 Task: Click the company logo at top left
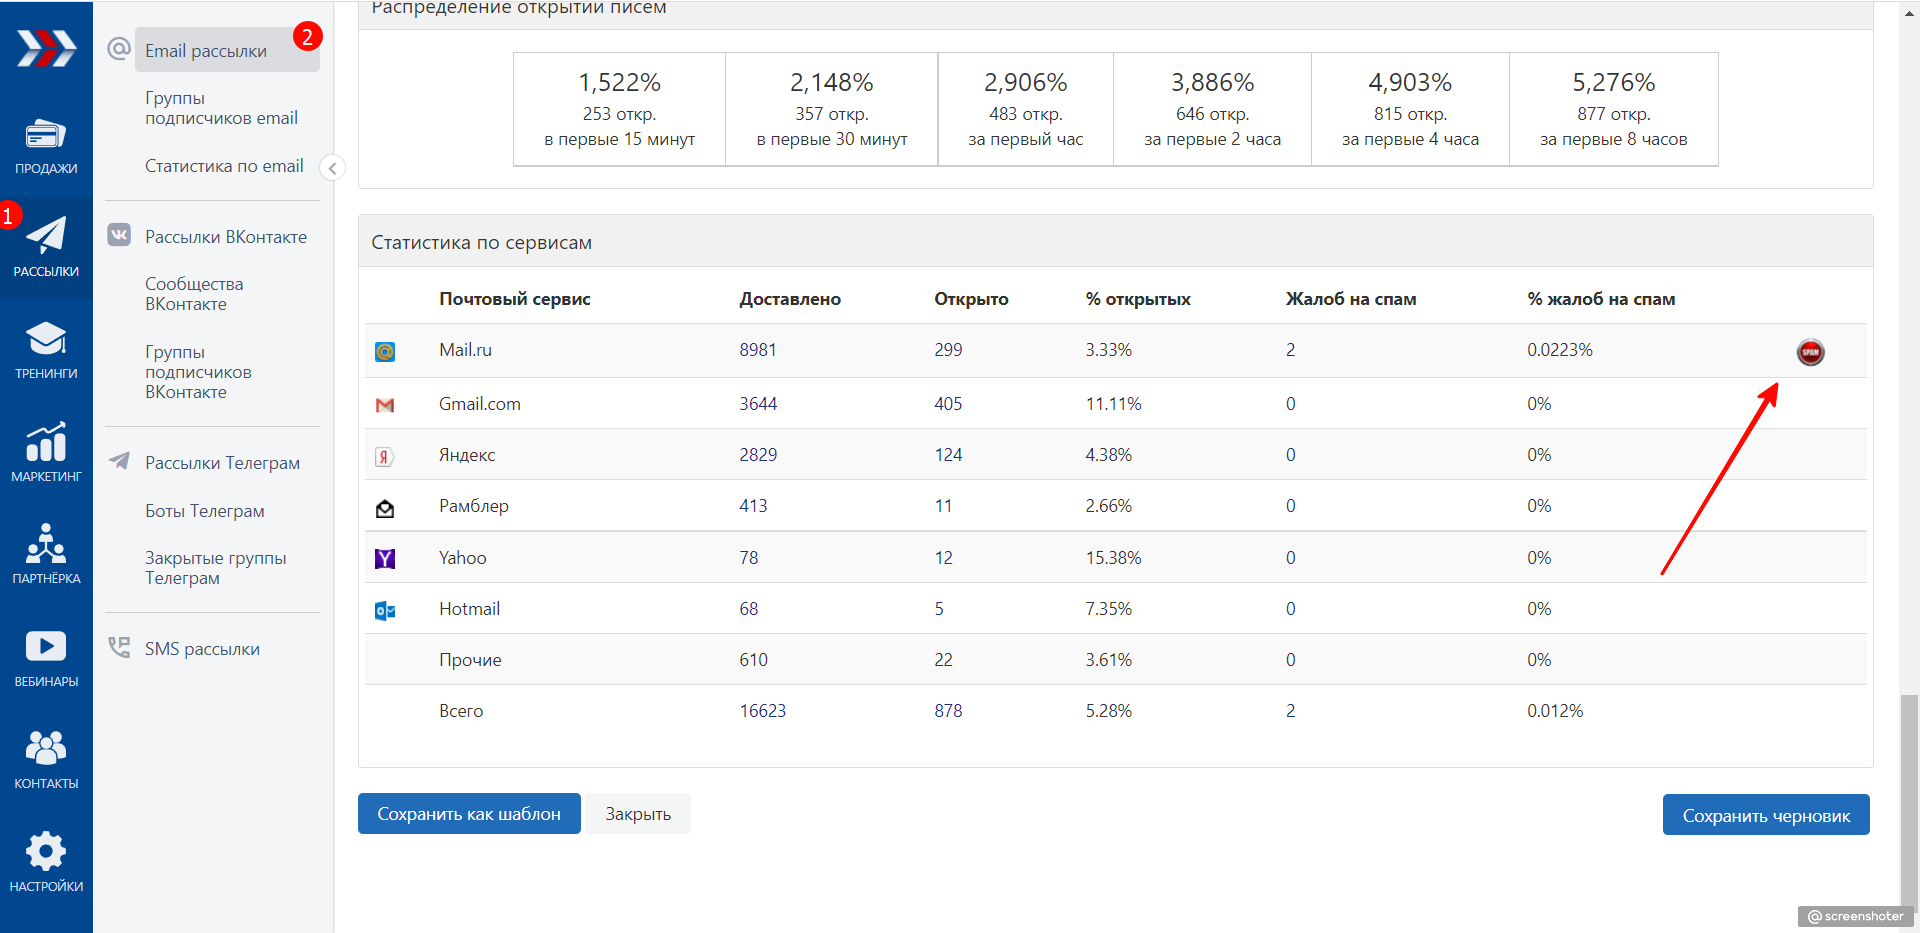click(46, 48)
